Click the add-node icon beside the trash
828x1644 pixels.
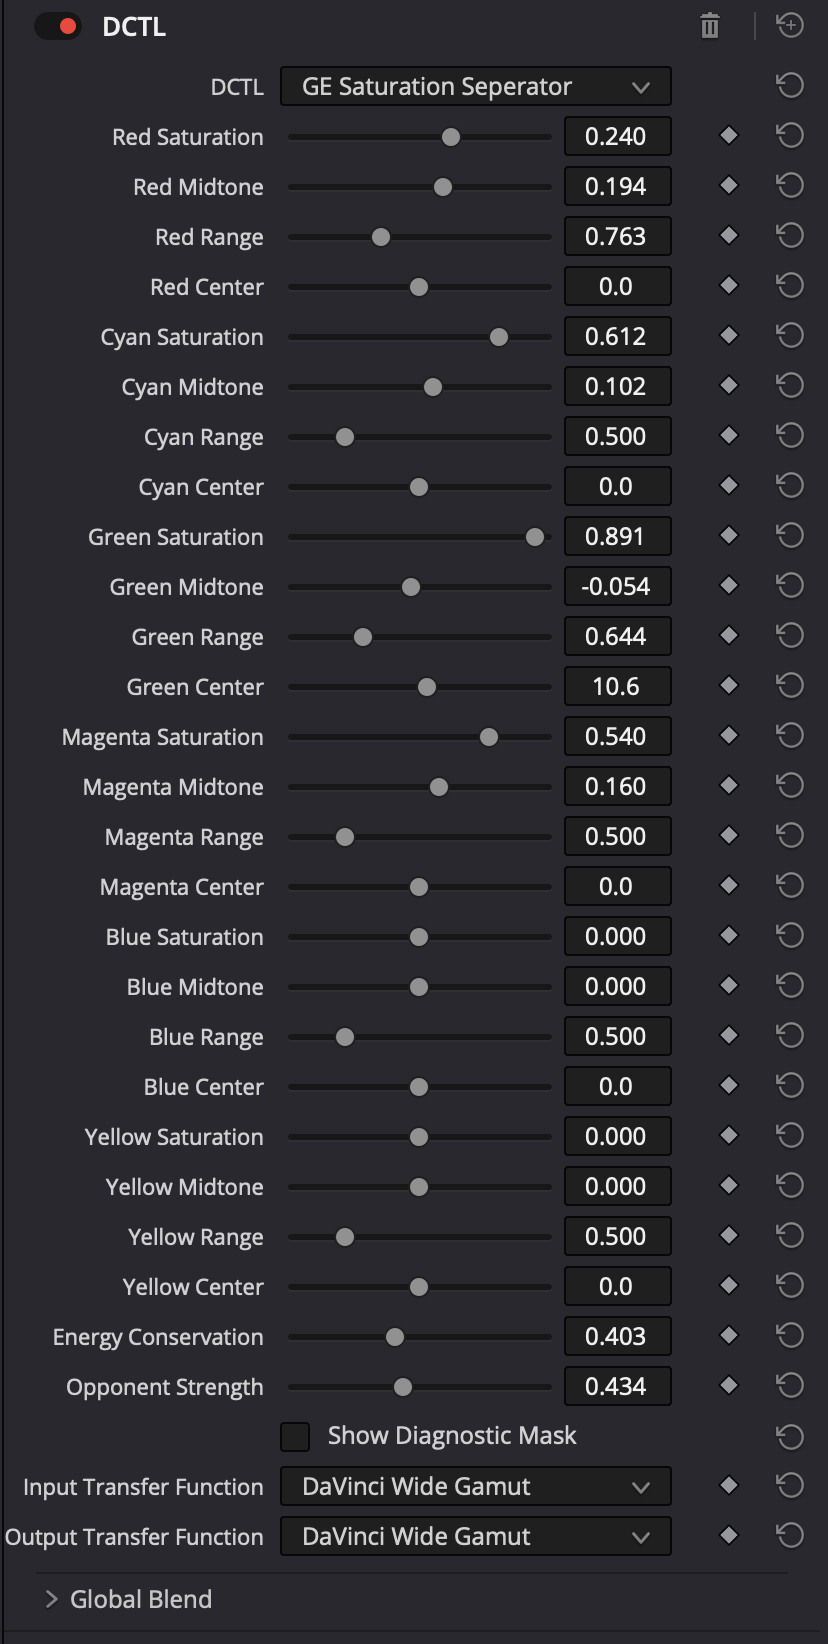pos(790,25)
